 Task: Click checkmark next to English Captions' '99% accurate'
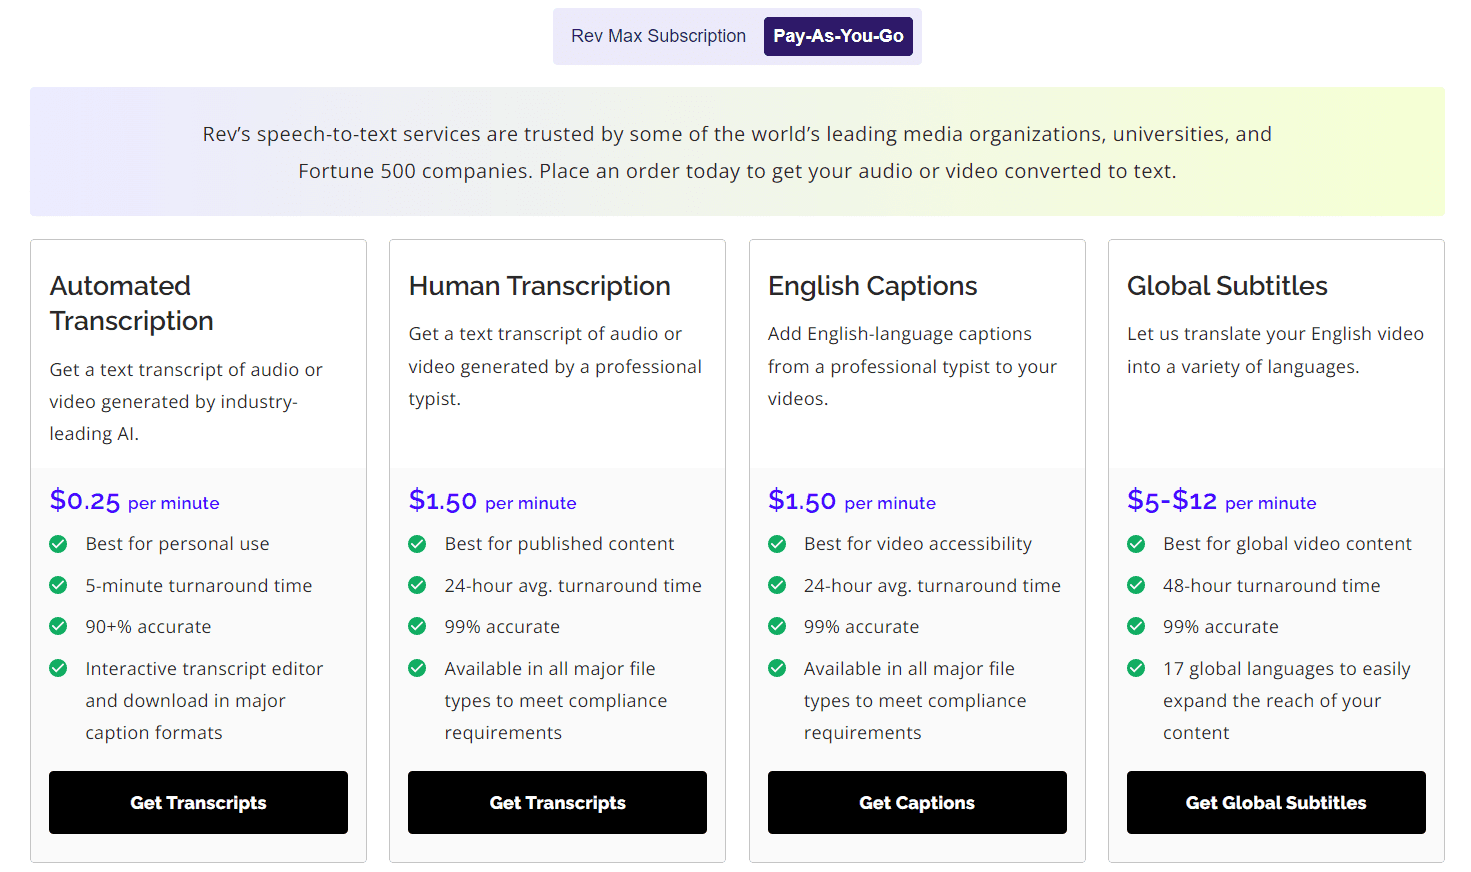click(777, 626)
